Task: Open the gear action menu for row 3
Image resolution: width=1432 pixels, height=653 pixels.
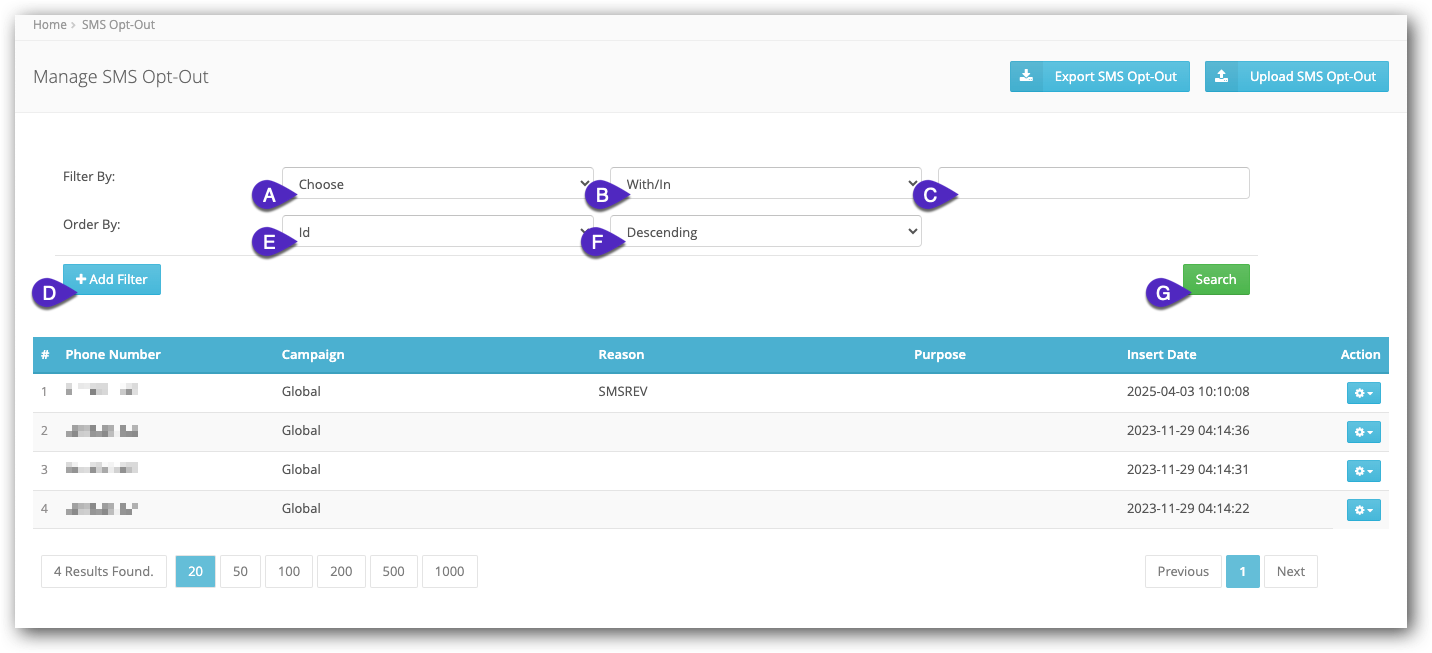Action: [x=1363, y=471]
